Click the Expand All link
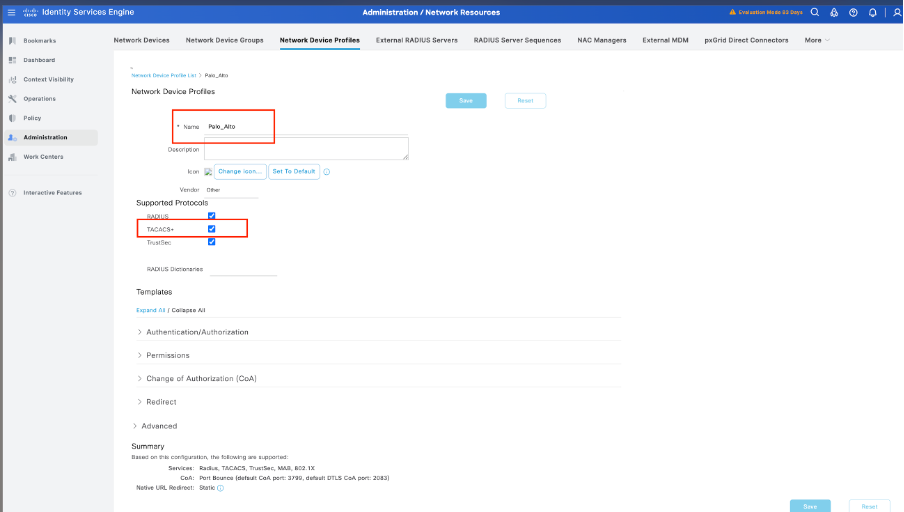The height and width of the screenshot is (512, 904). coord(150,310)
